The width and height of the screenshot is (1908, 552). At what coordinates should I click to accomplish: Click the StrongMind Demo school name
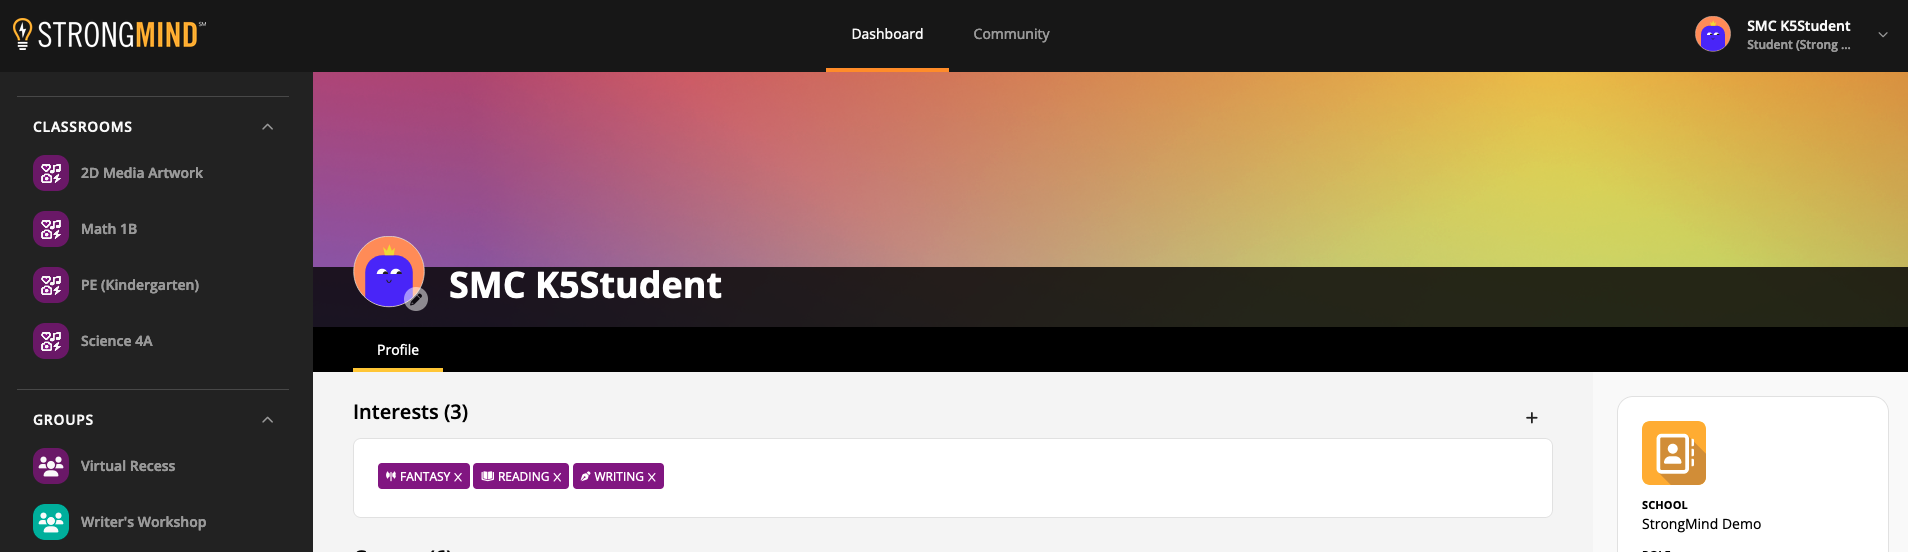(x=1701, y=524)
